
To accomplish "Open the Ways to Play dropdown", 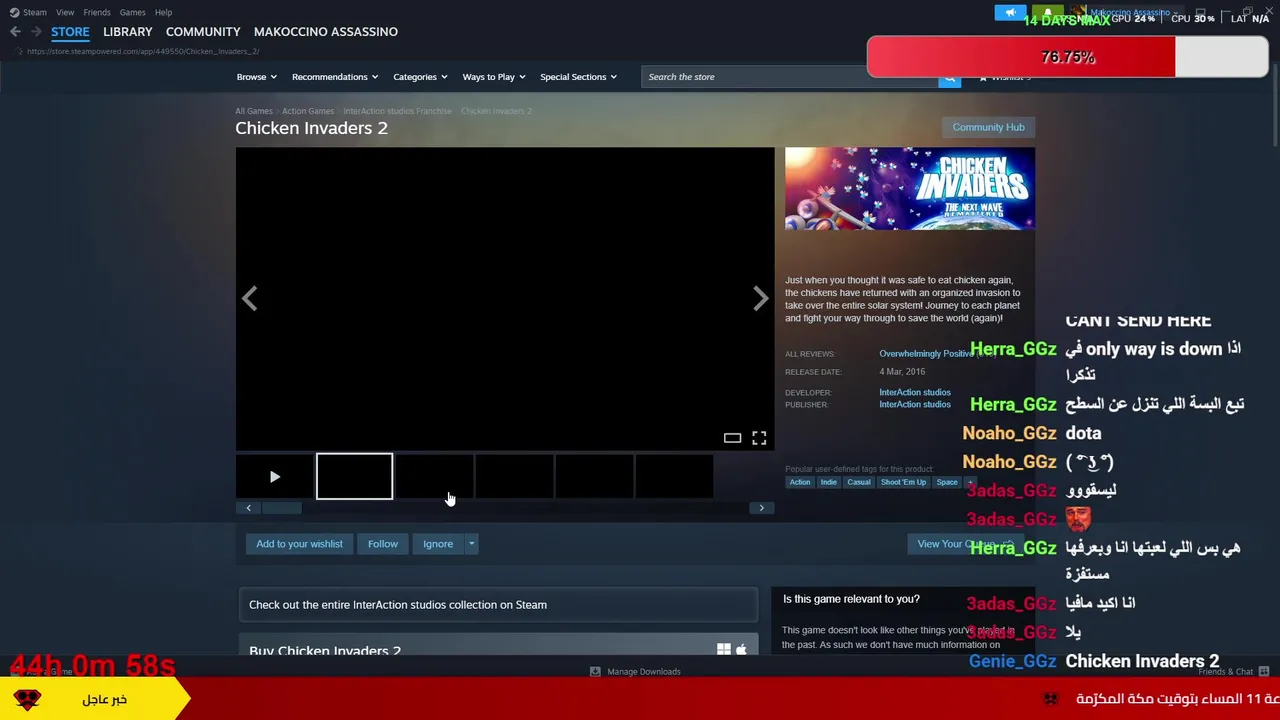I will [493, 77].
